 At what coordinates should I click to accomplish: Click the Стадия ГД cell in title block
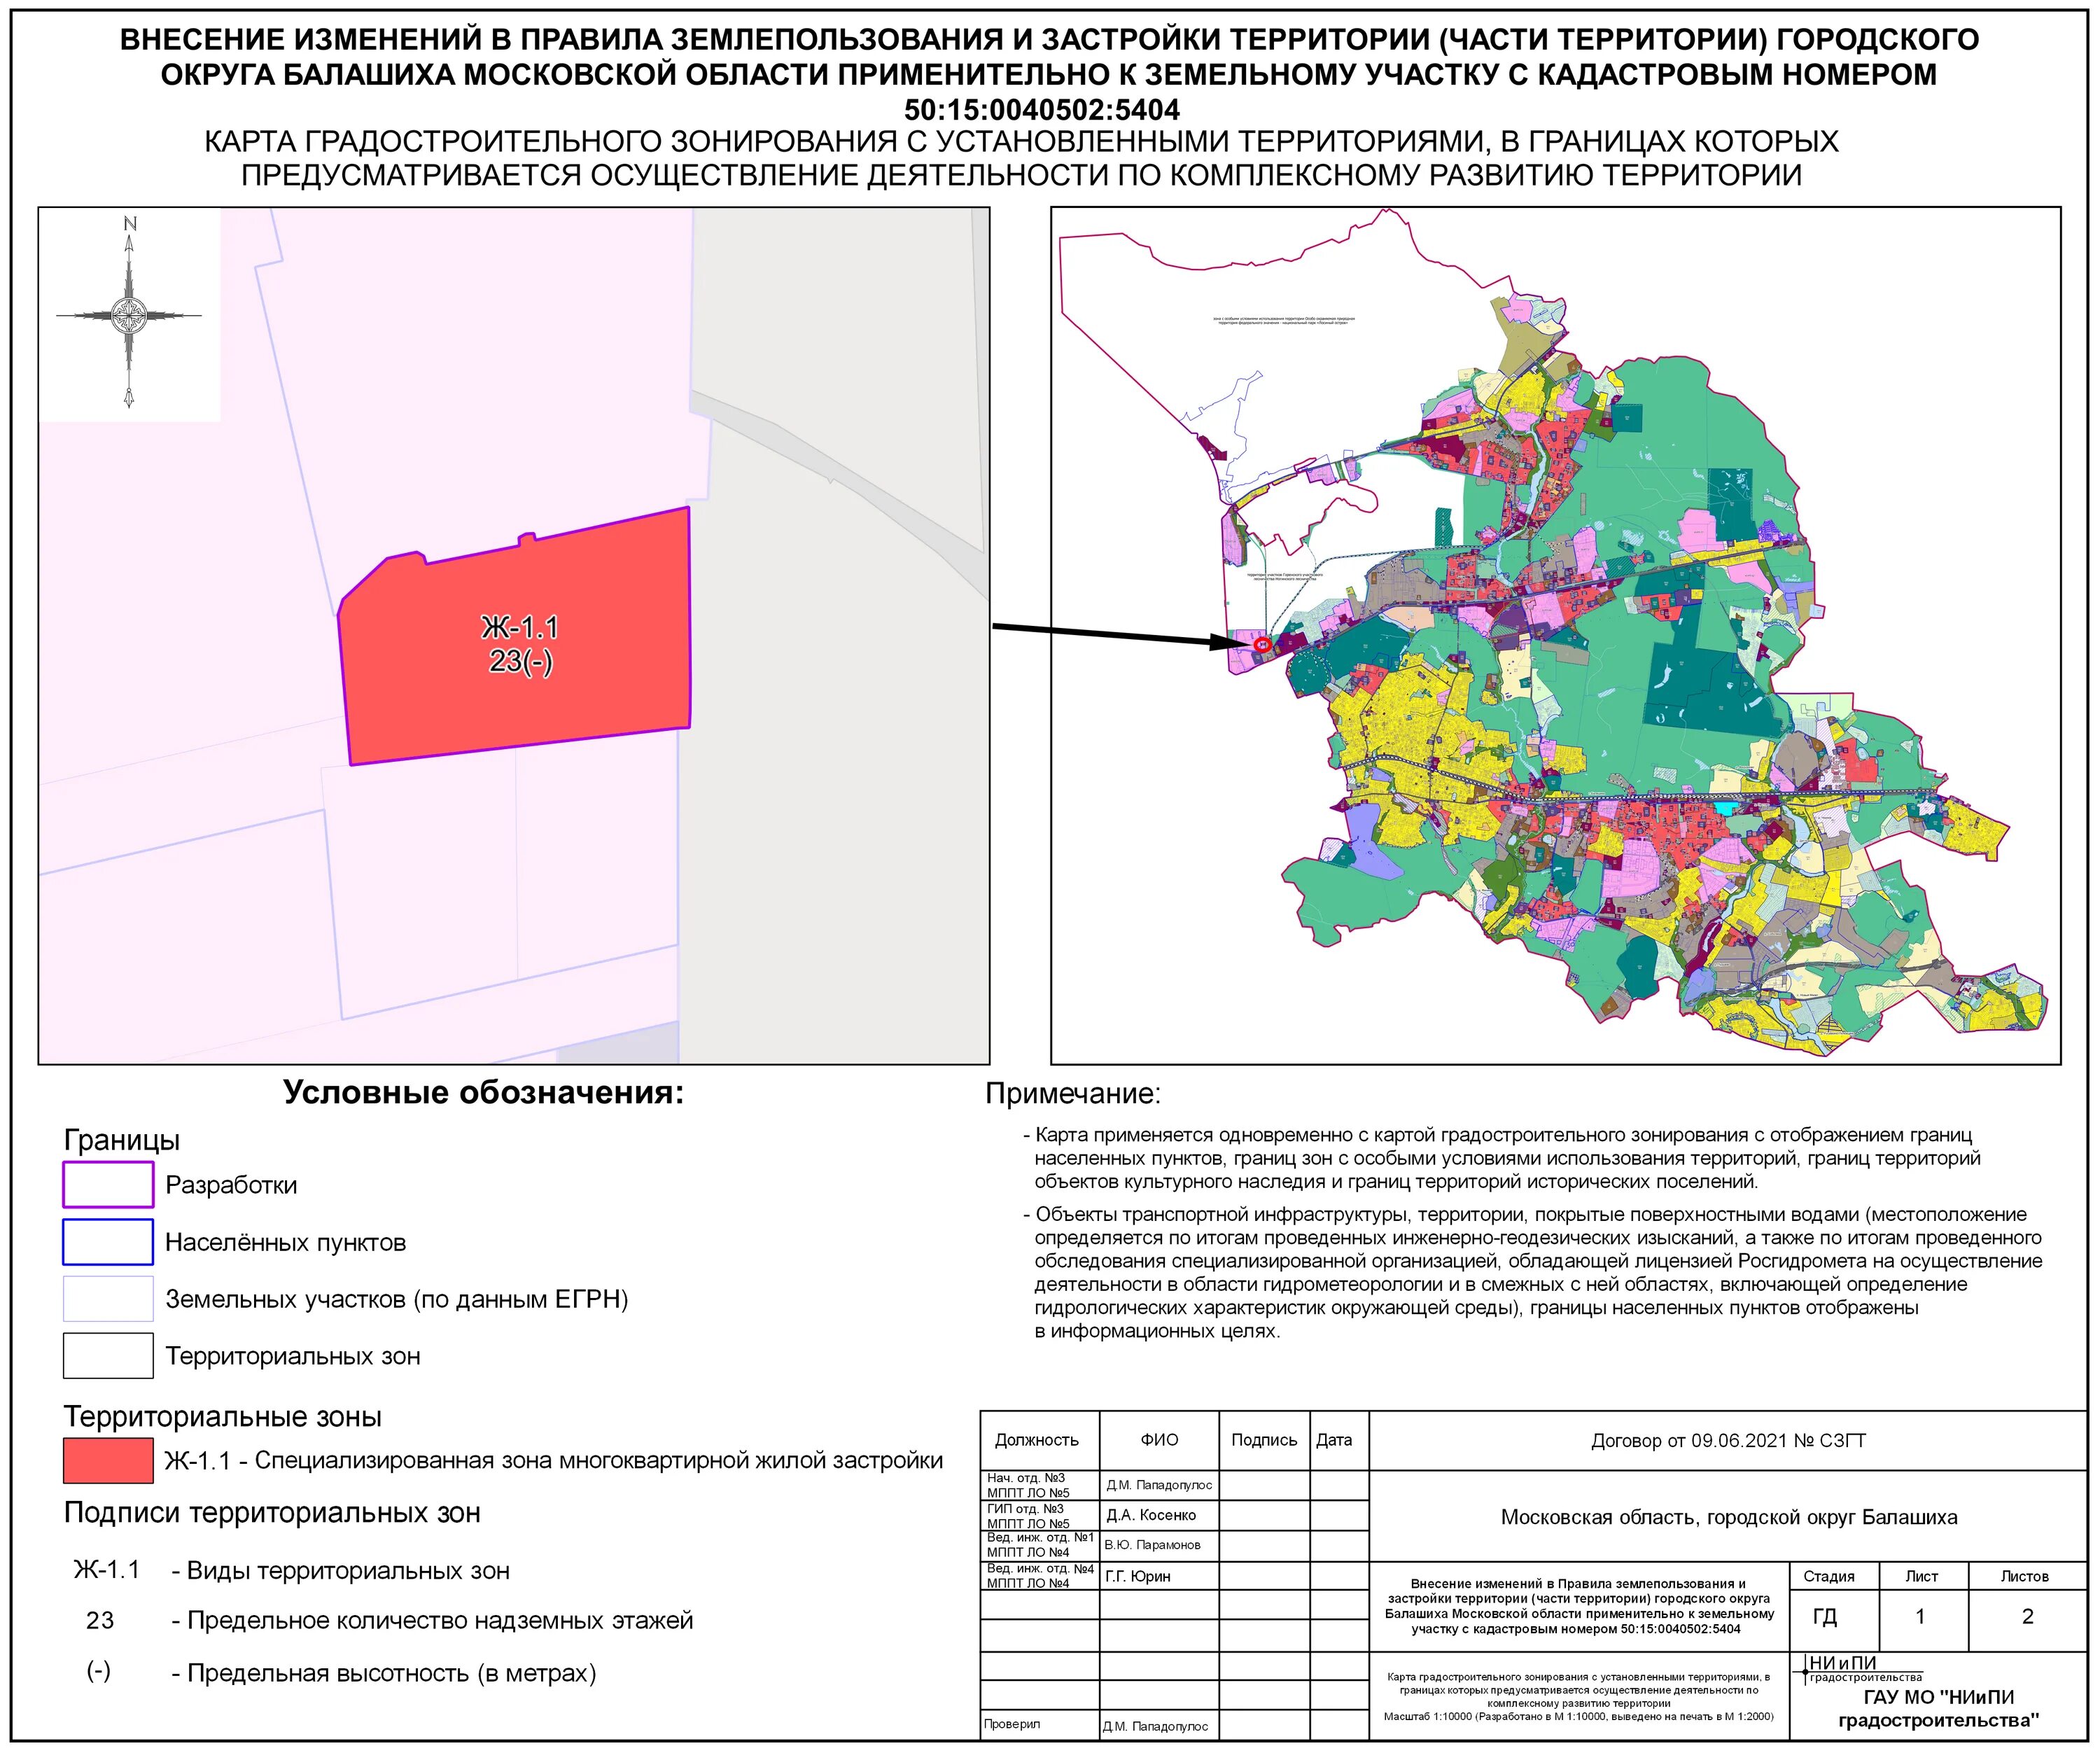pos(1825,1617)
